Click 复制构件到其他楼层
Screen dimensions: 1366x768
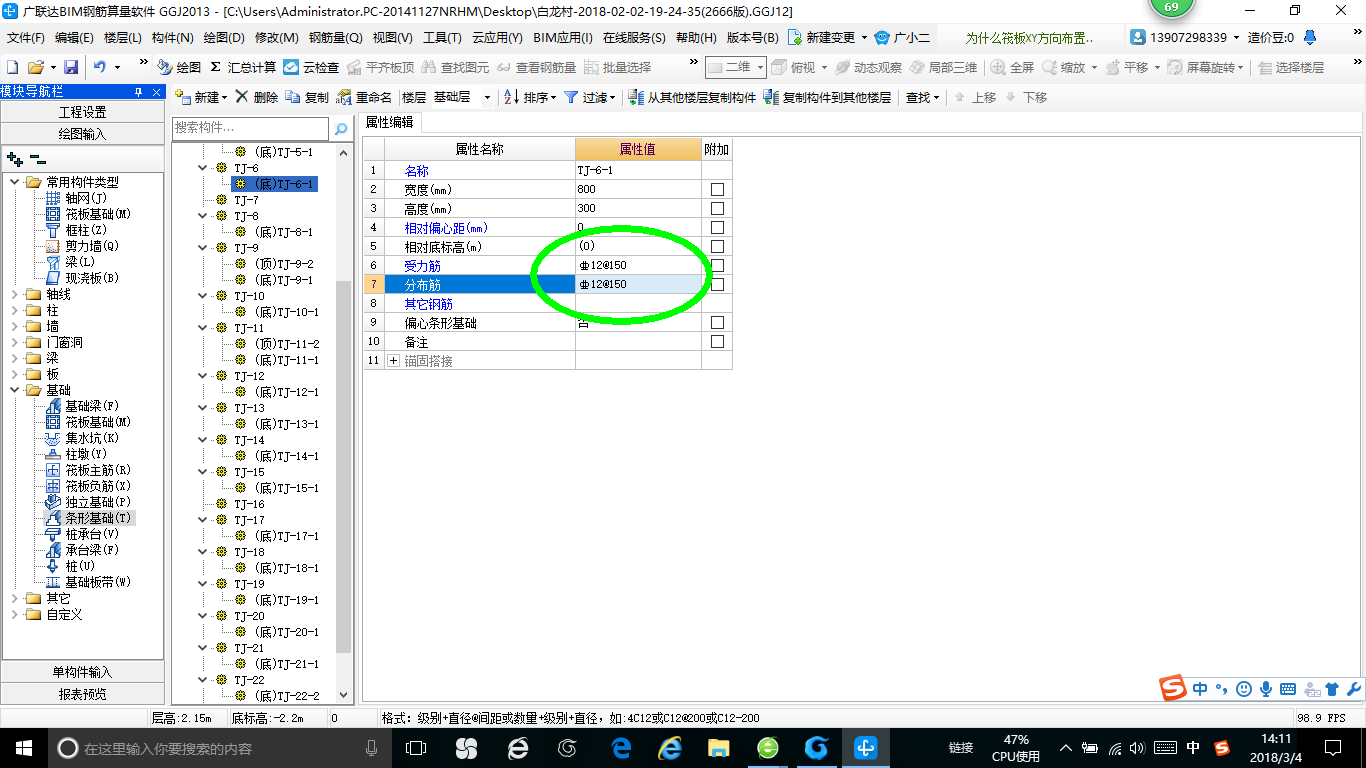(827, 97)
